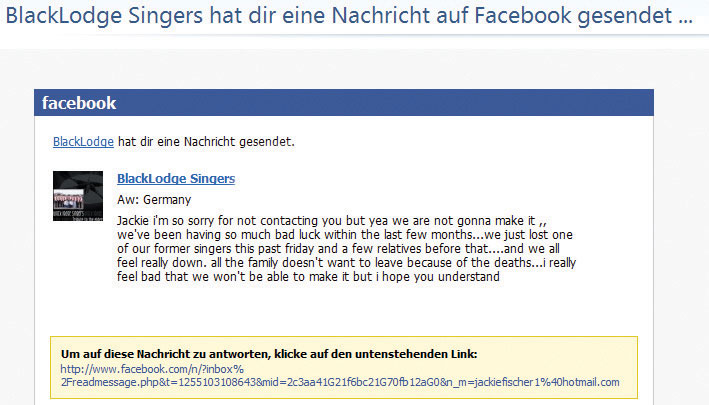Click the line starting 'of our former singers'
The image size is (709, 405).
click(x=338, y=249)
